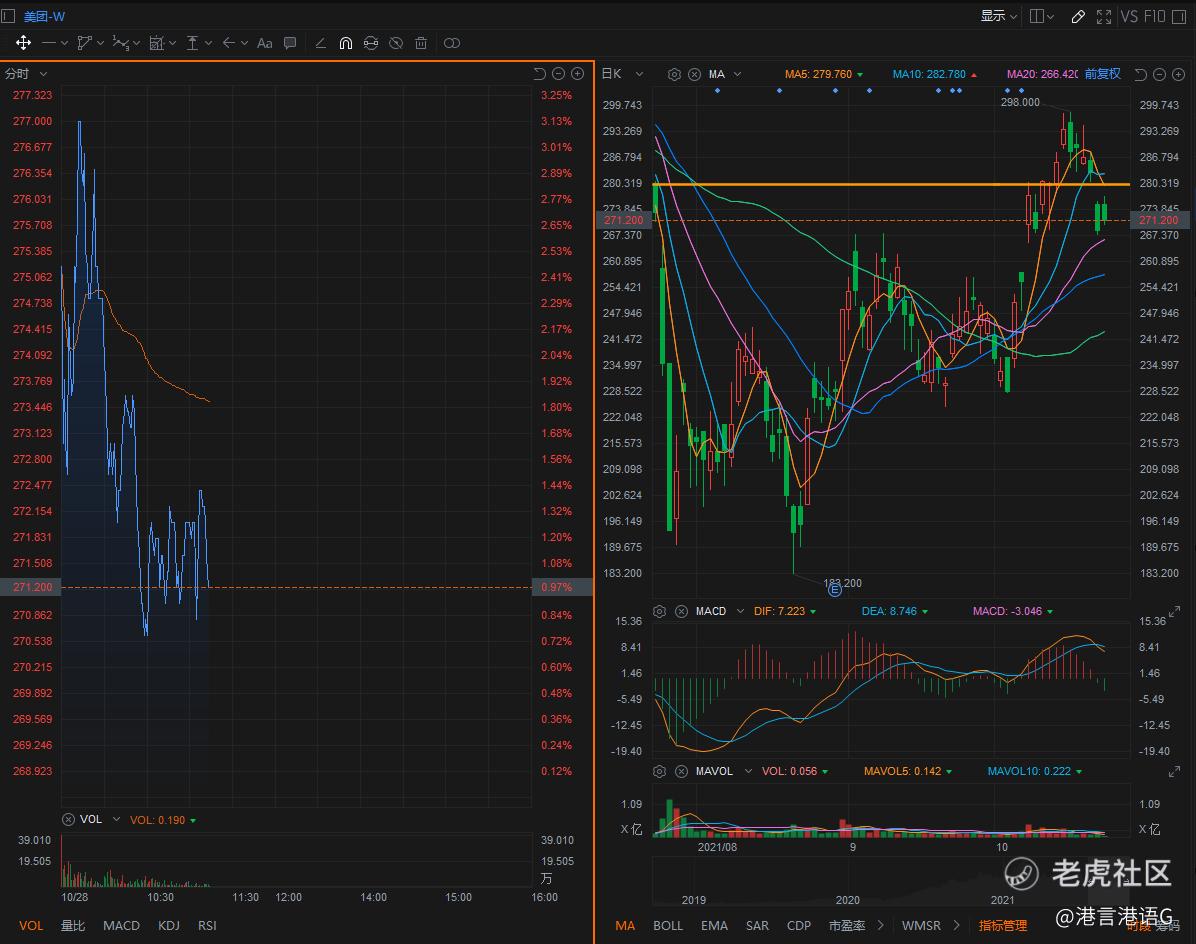Open MACD indicator settings gear
Image resolution: width=1196 pixels, height=944 pixels.
coord(659,611)
